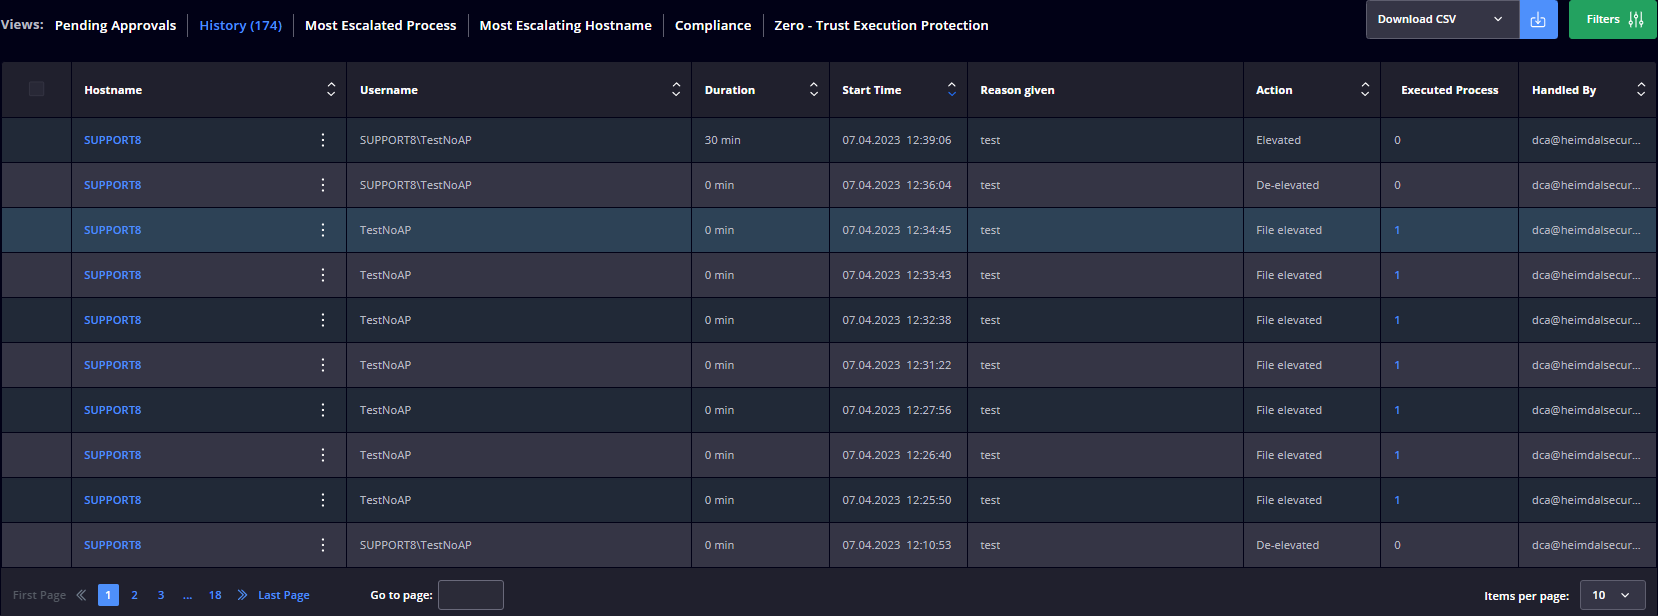Focus the Go to page input
The height and width of the screenshot is (616, 1658).
471,595
